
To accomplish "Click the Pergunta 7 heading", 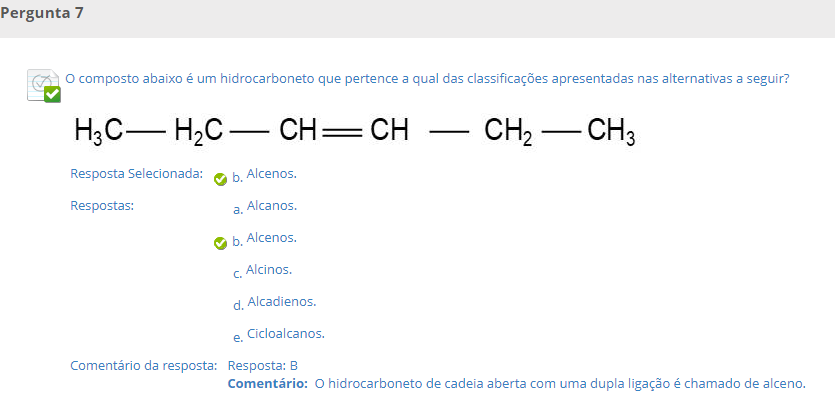I will pos(42,13).
